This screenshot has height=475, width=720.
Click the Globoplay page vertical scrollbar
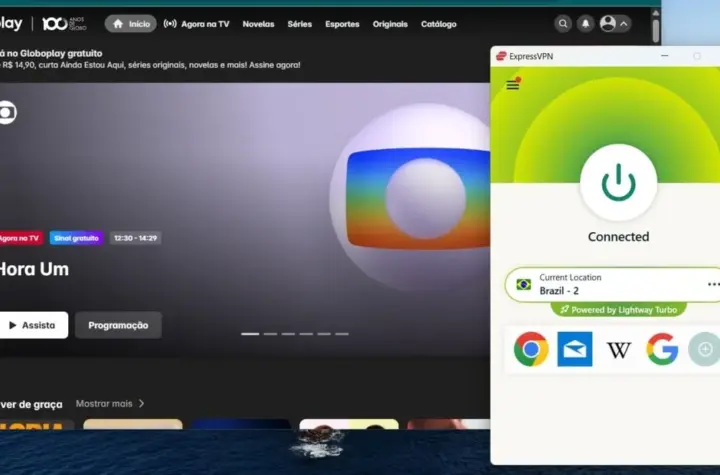[x=656, y=31]
